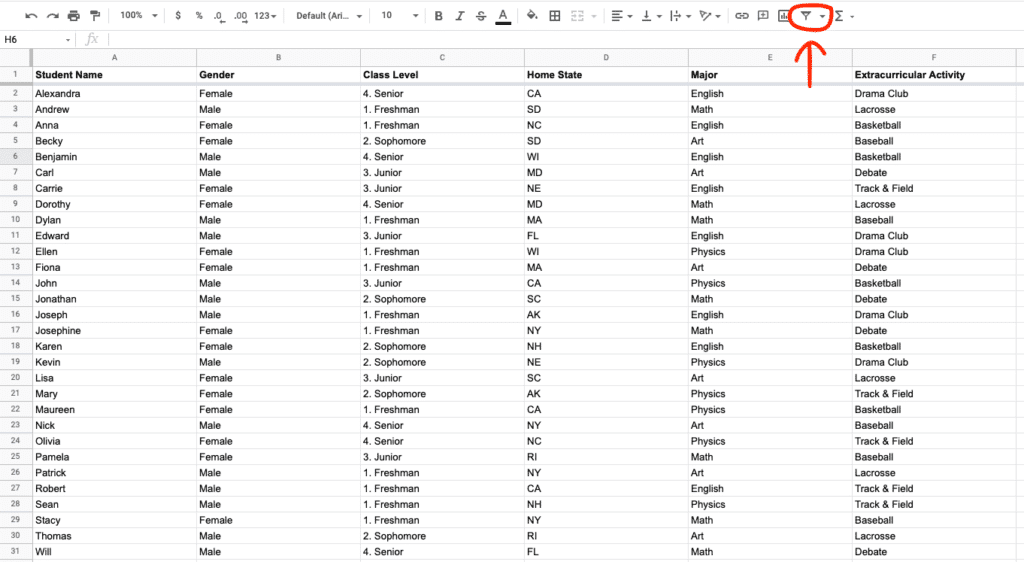The width and height of the screenshot is (1024, 562).
Task: Select the cell containing Josephine
Action: [114, 330]
